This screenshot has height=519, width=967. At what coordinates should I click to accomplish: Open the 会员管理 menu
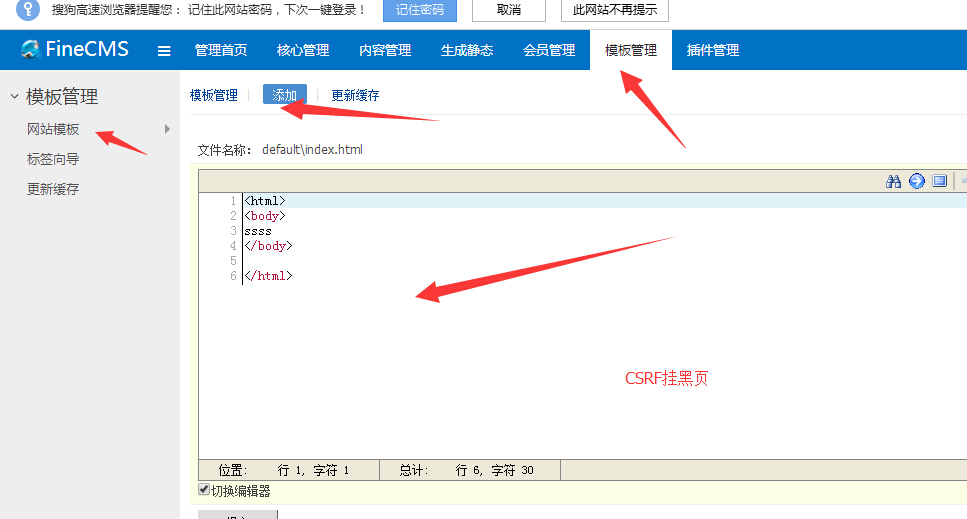[x=549, y=50]
